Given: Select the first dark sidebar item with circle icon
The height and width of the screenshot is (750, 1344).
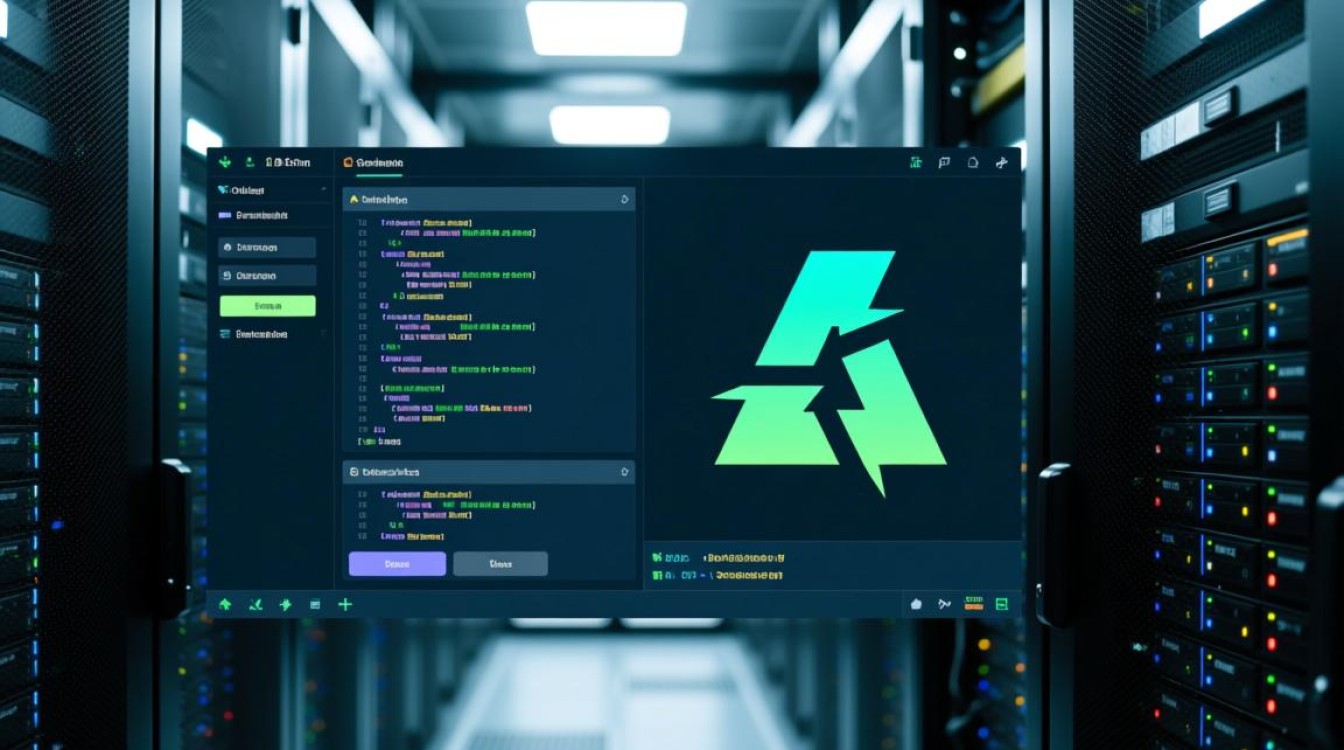Looking at the screenshot, I should point(267,247).
